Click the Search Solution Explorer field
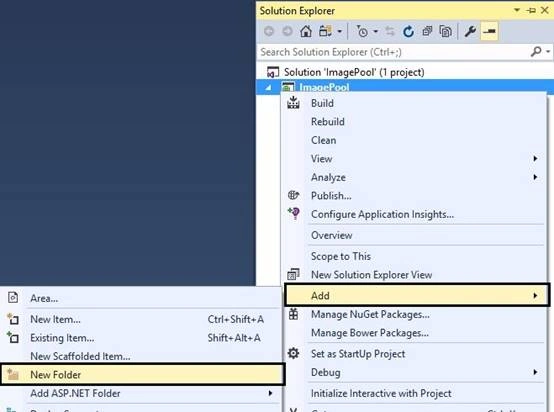Image resolution: width=554 pixels, height=412 pixels. [394, 52]
